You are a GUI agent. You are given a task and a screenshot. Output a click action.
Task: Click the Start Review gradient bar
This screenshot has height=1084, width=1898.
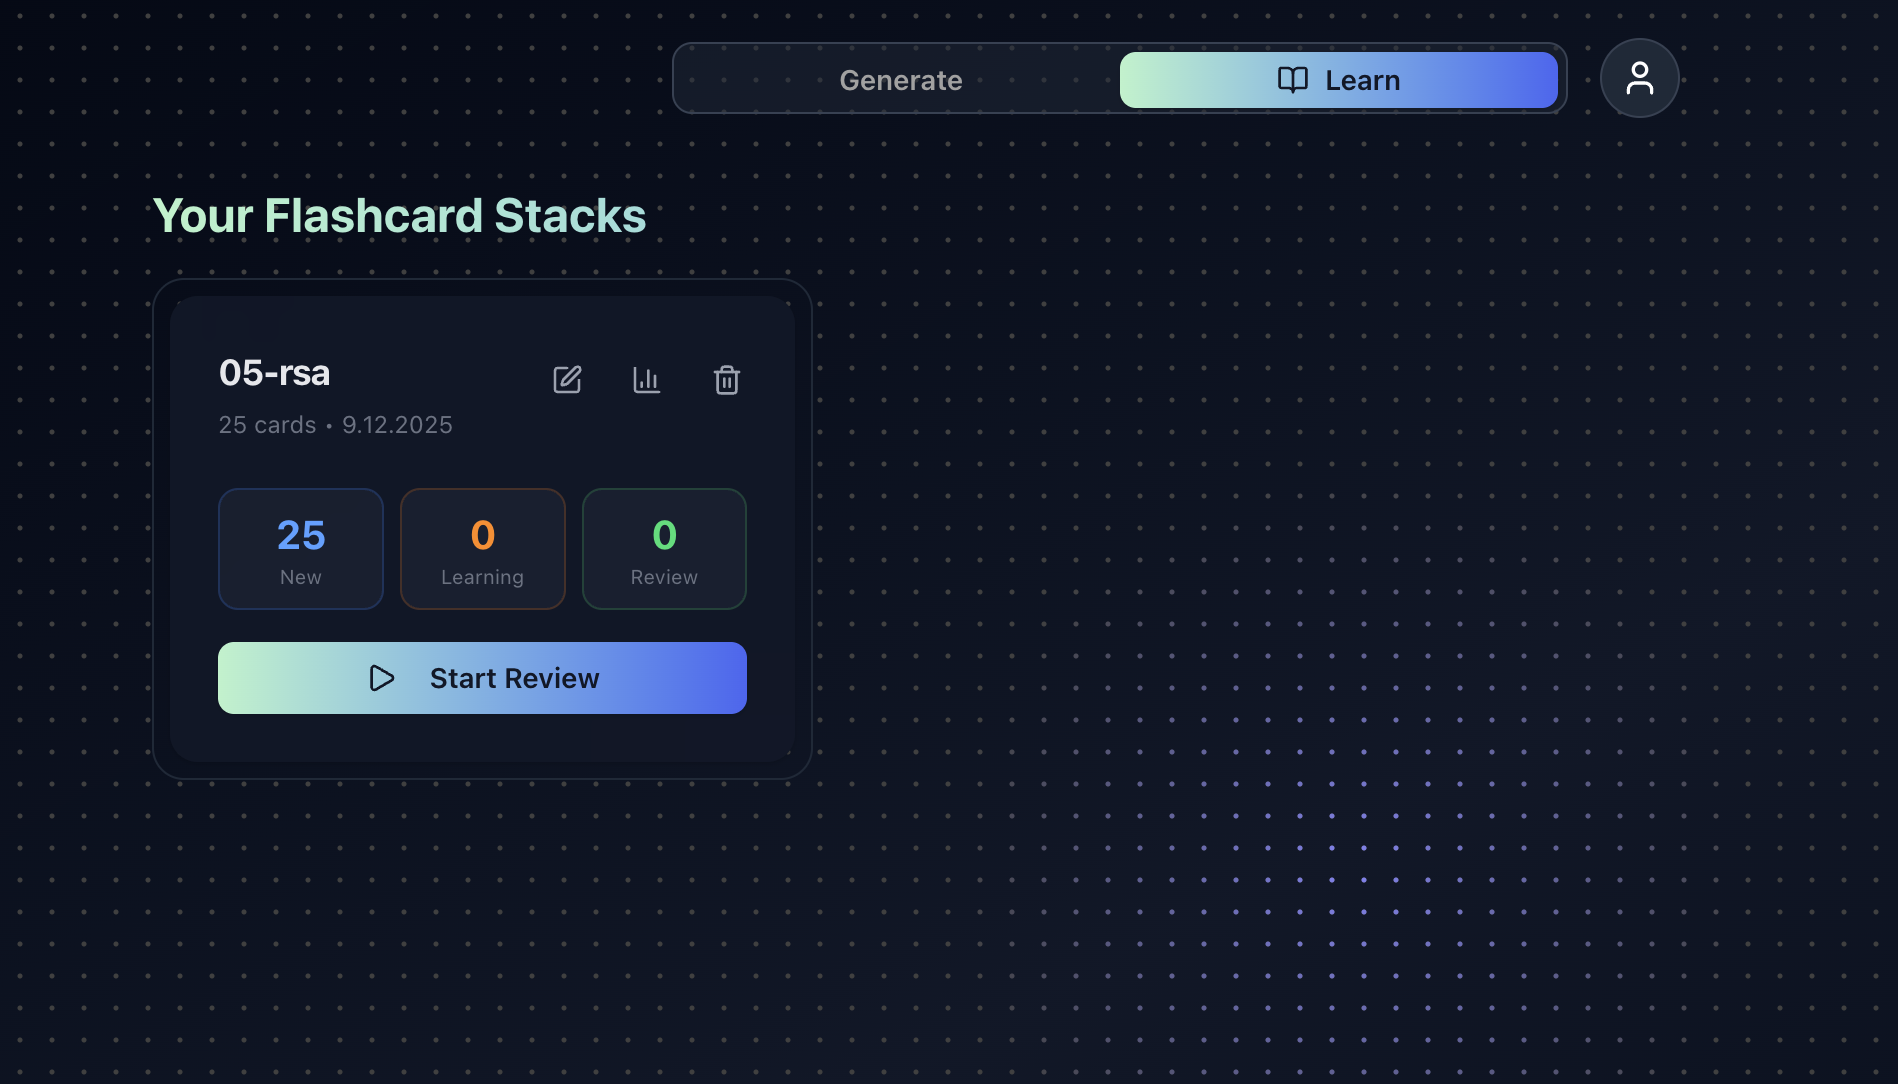click(482, 678)
